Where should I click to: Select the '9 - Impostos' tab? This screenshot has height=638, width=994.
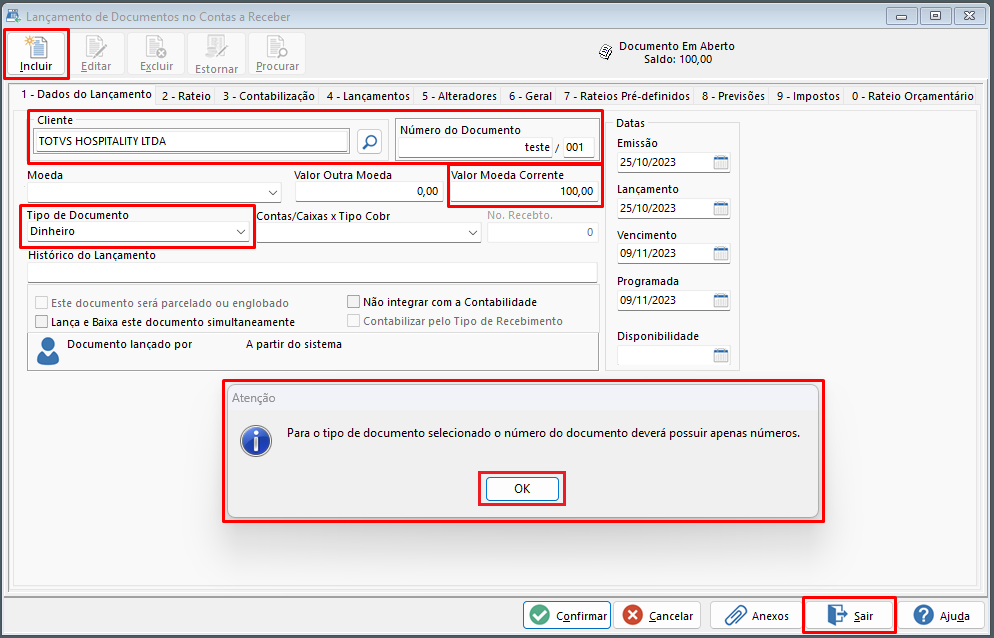(x=808, y=96)
